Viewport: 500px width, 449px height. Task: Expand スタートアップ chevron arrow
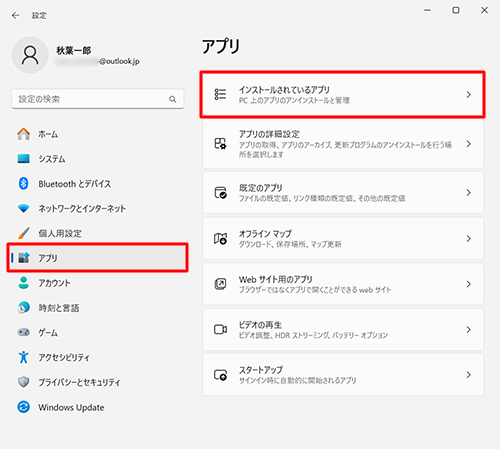click(x=468, y=375)
